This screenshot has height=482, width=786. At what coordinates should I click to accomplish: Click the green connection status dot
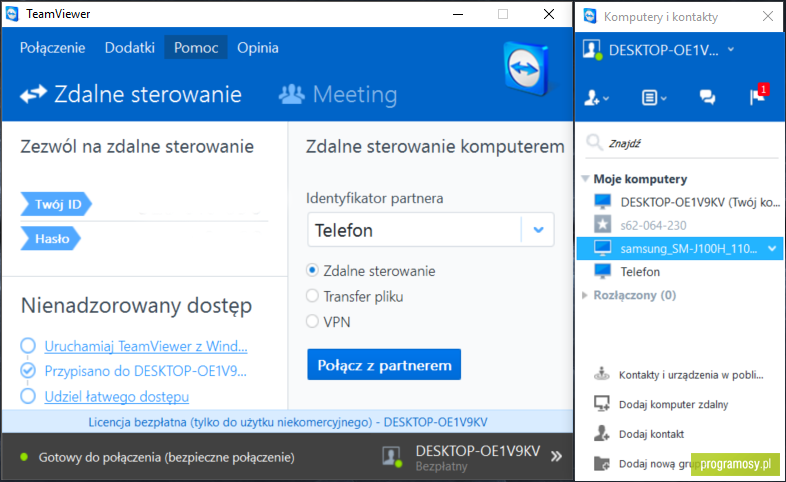(x=24, y=457)
